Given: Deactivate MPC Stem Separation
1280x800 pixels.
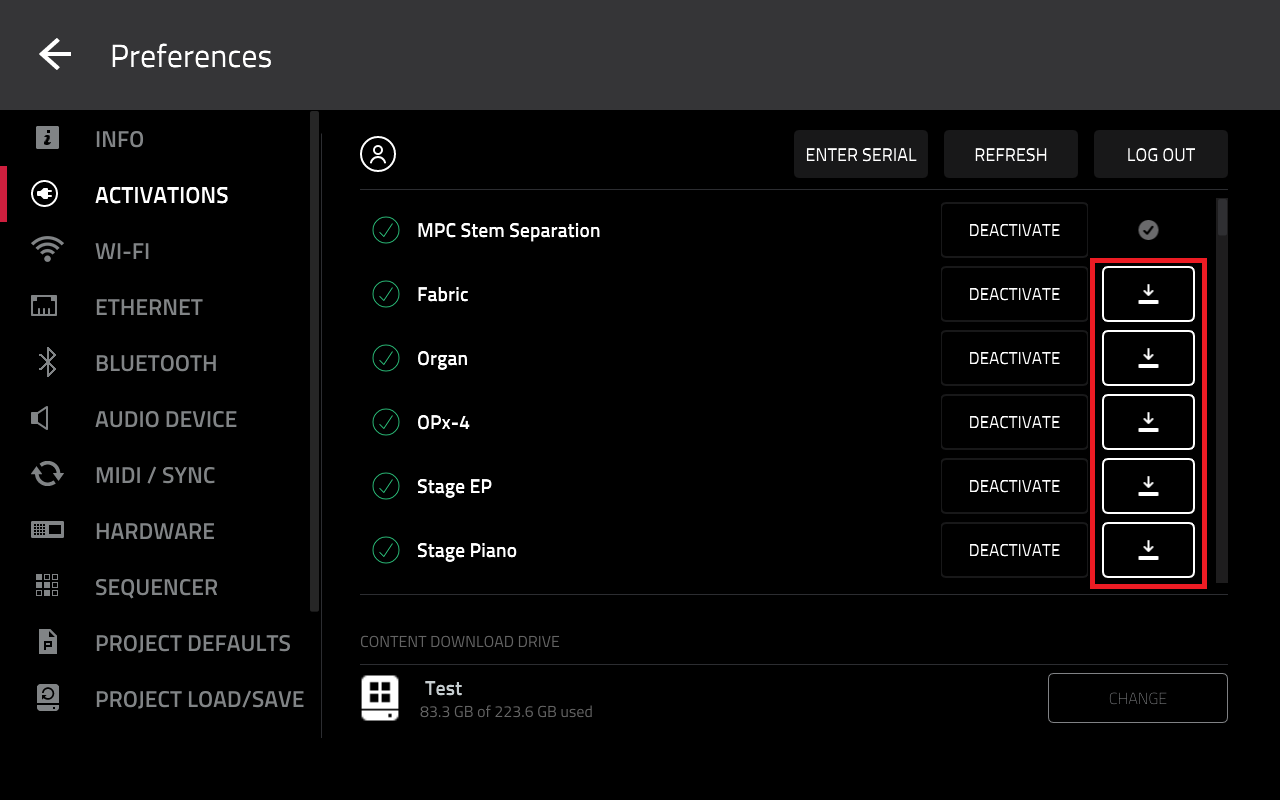Looking at the screenshot, I should point(1014,230).
